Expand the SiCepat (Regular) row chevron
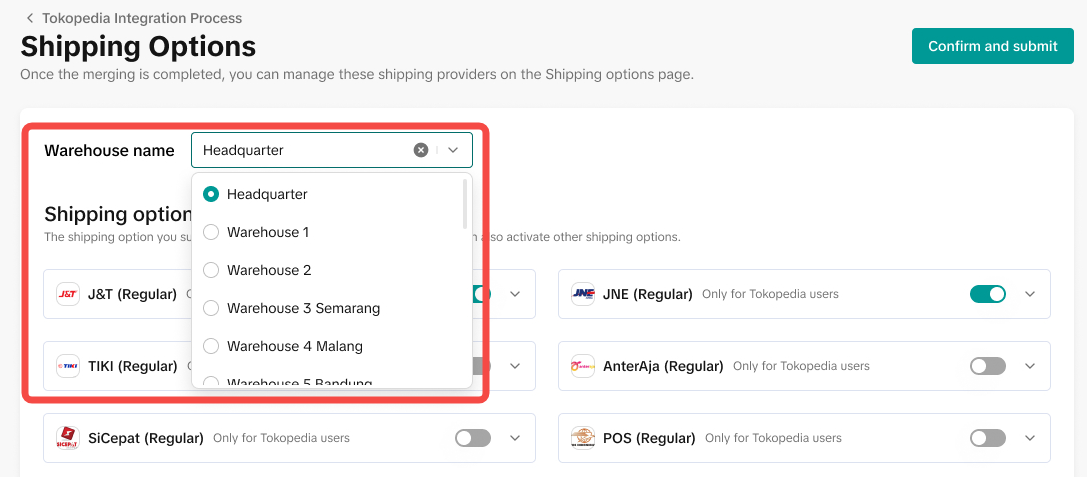 click(x=515, y=438)
